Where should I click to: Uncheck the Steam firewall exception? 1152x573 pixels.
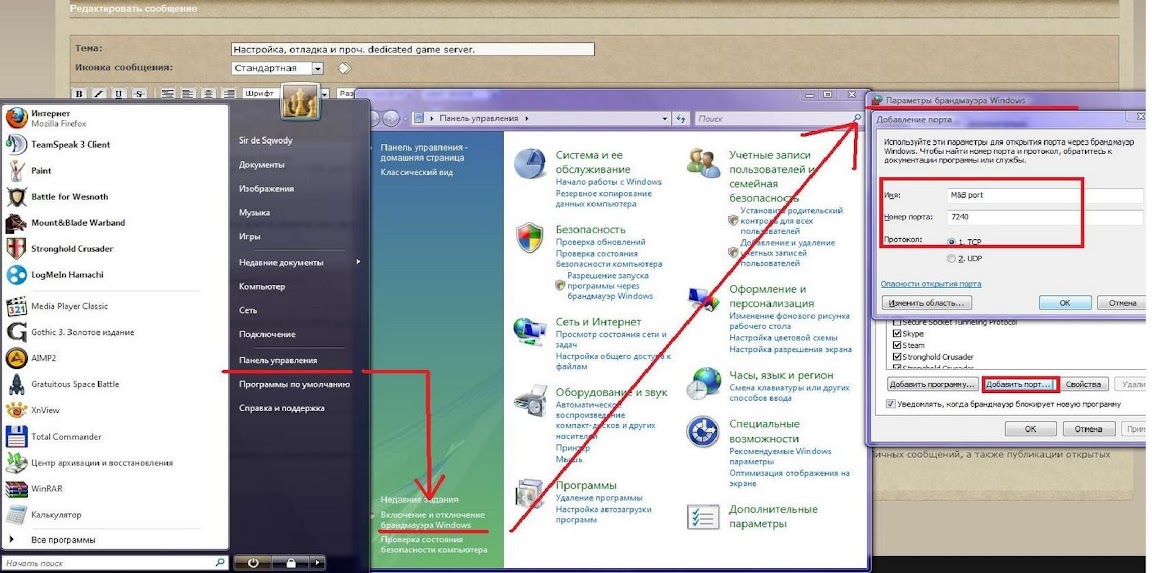coord(896,345)
